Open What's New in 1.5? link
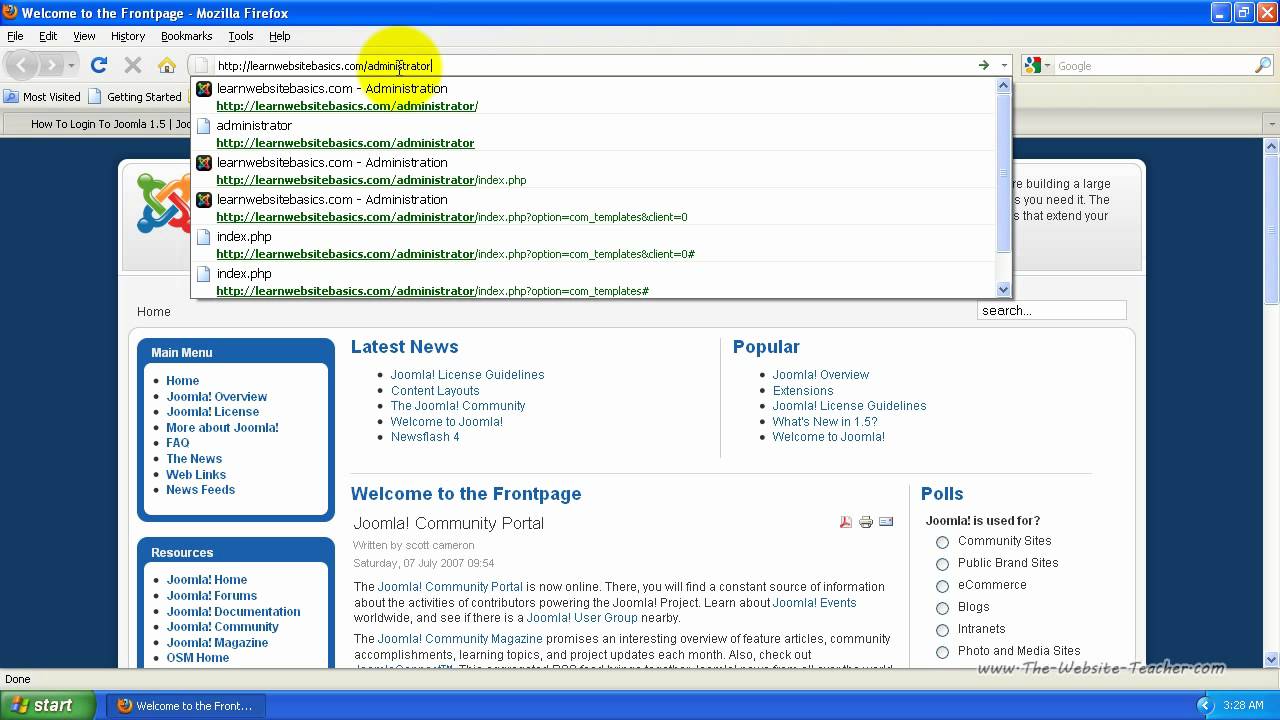This screenshot has height=720, width=1280. pyautogui.click(x=825, y=422)
